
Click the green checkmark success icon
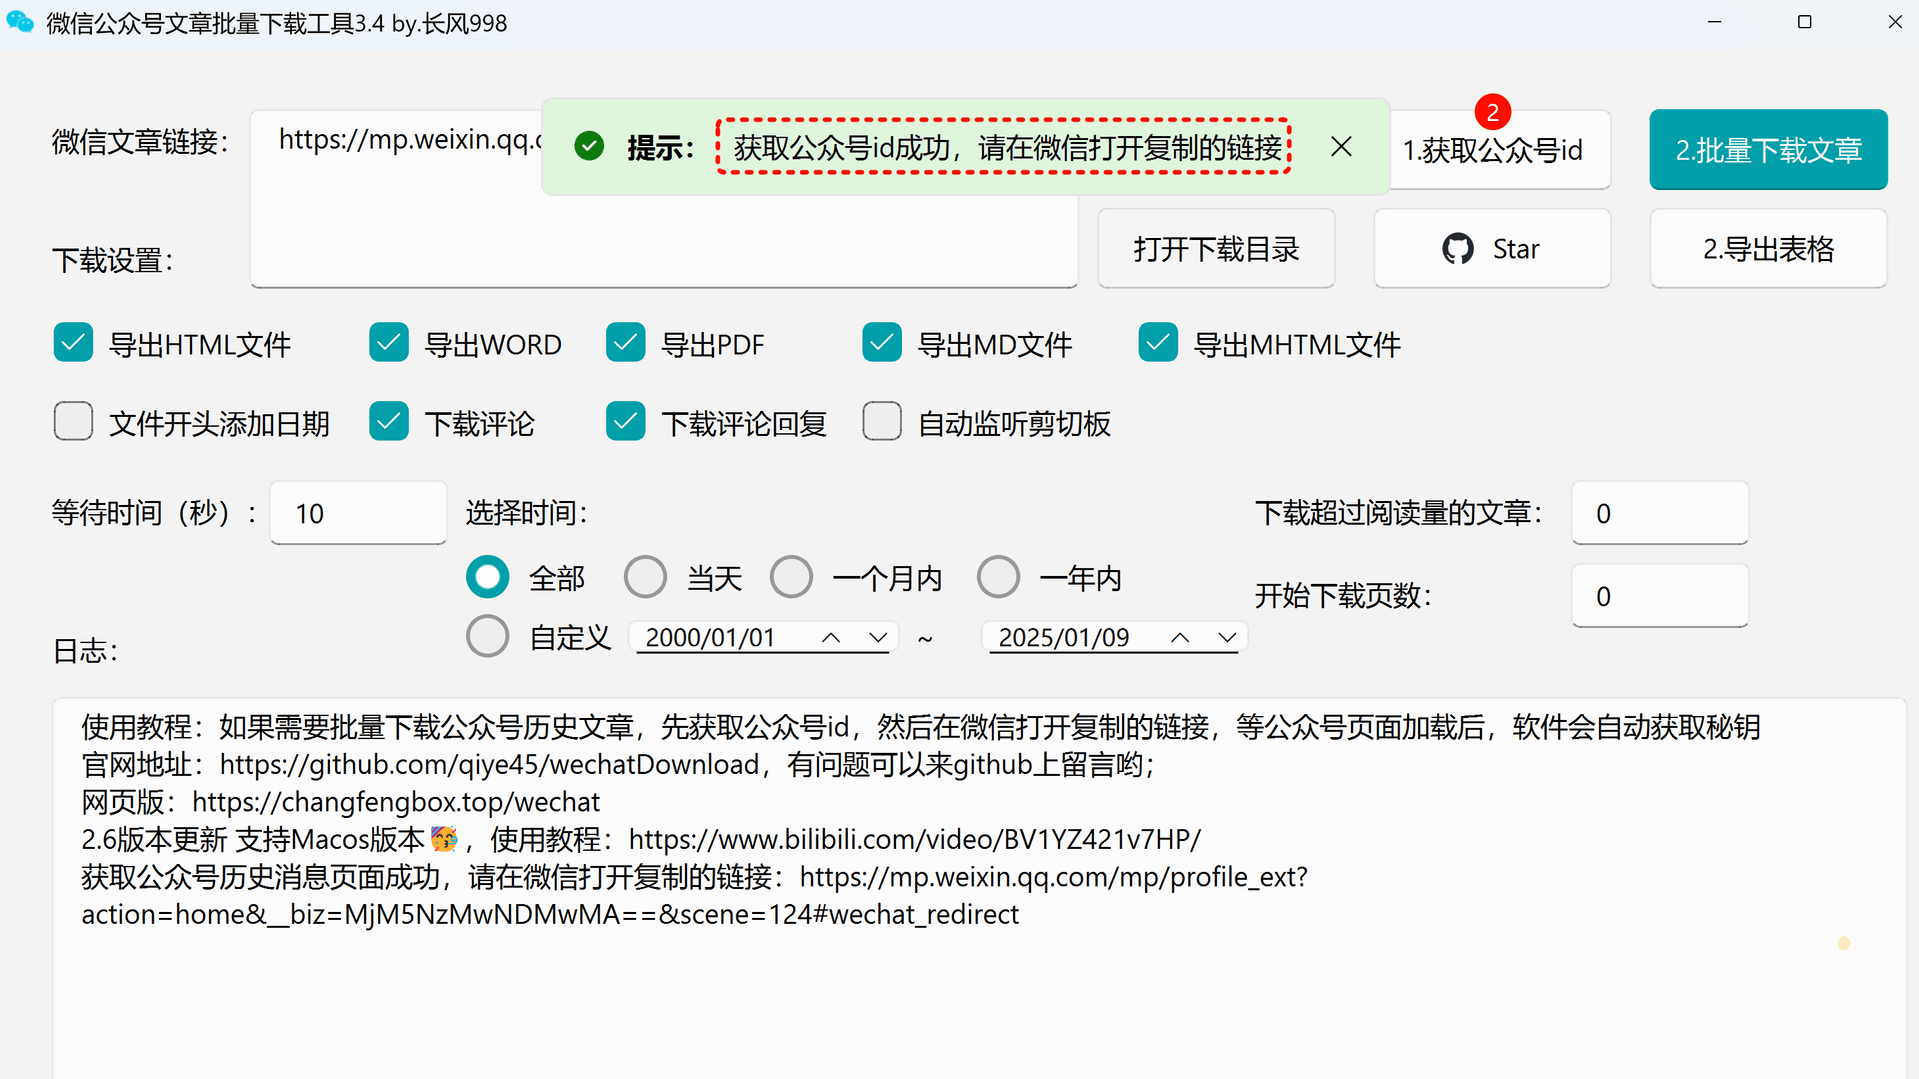pos(589,147)
